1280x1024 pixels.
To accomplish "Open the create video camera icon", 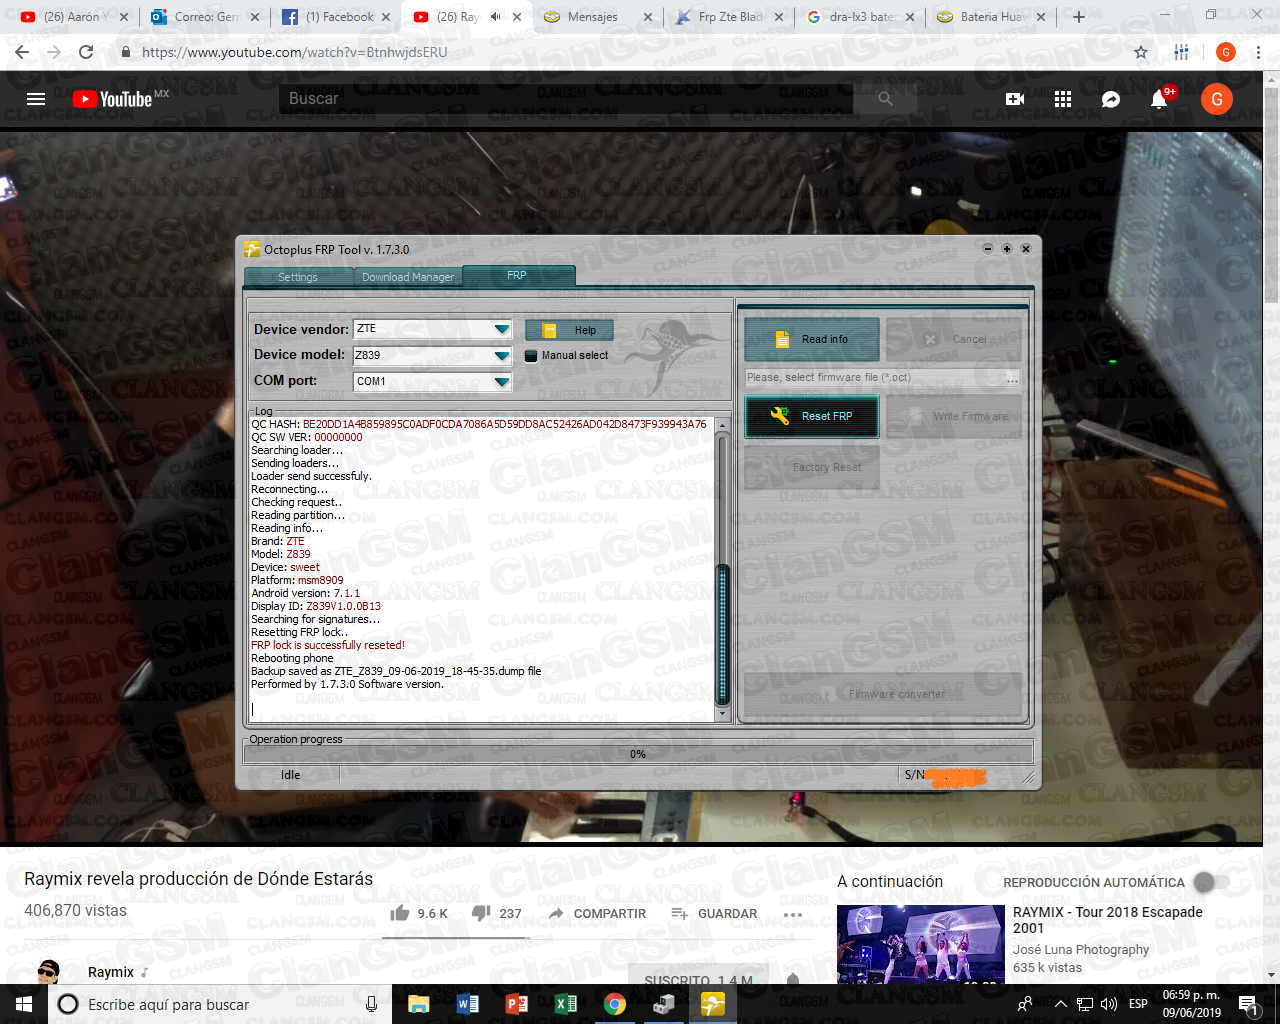I will [x=1015, y=99].
